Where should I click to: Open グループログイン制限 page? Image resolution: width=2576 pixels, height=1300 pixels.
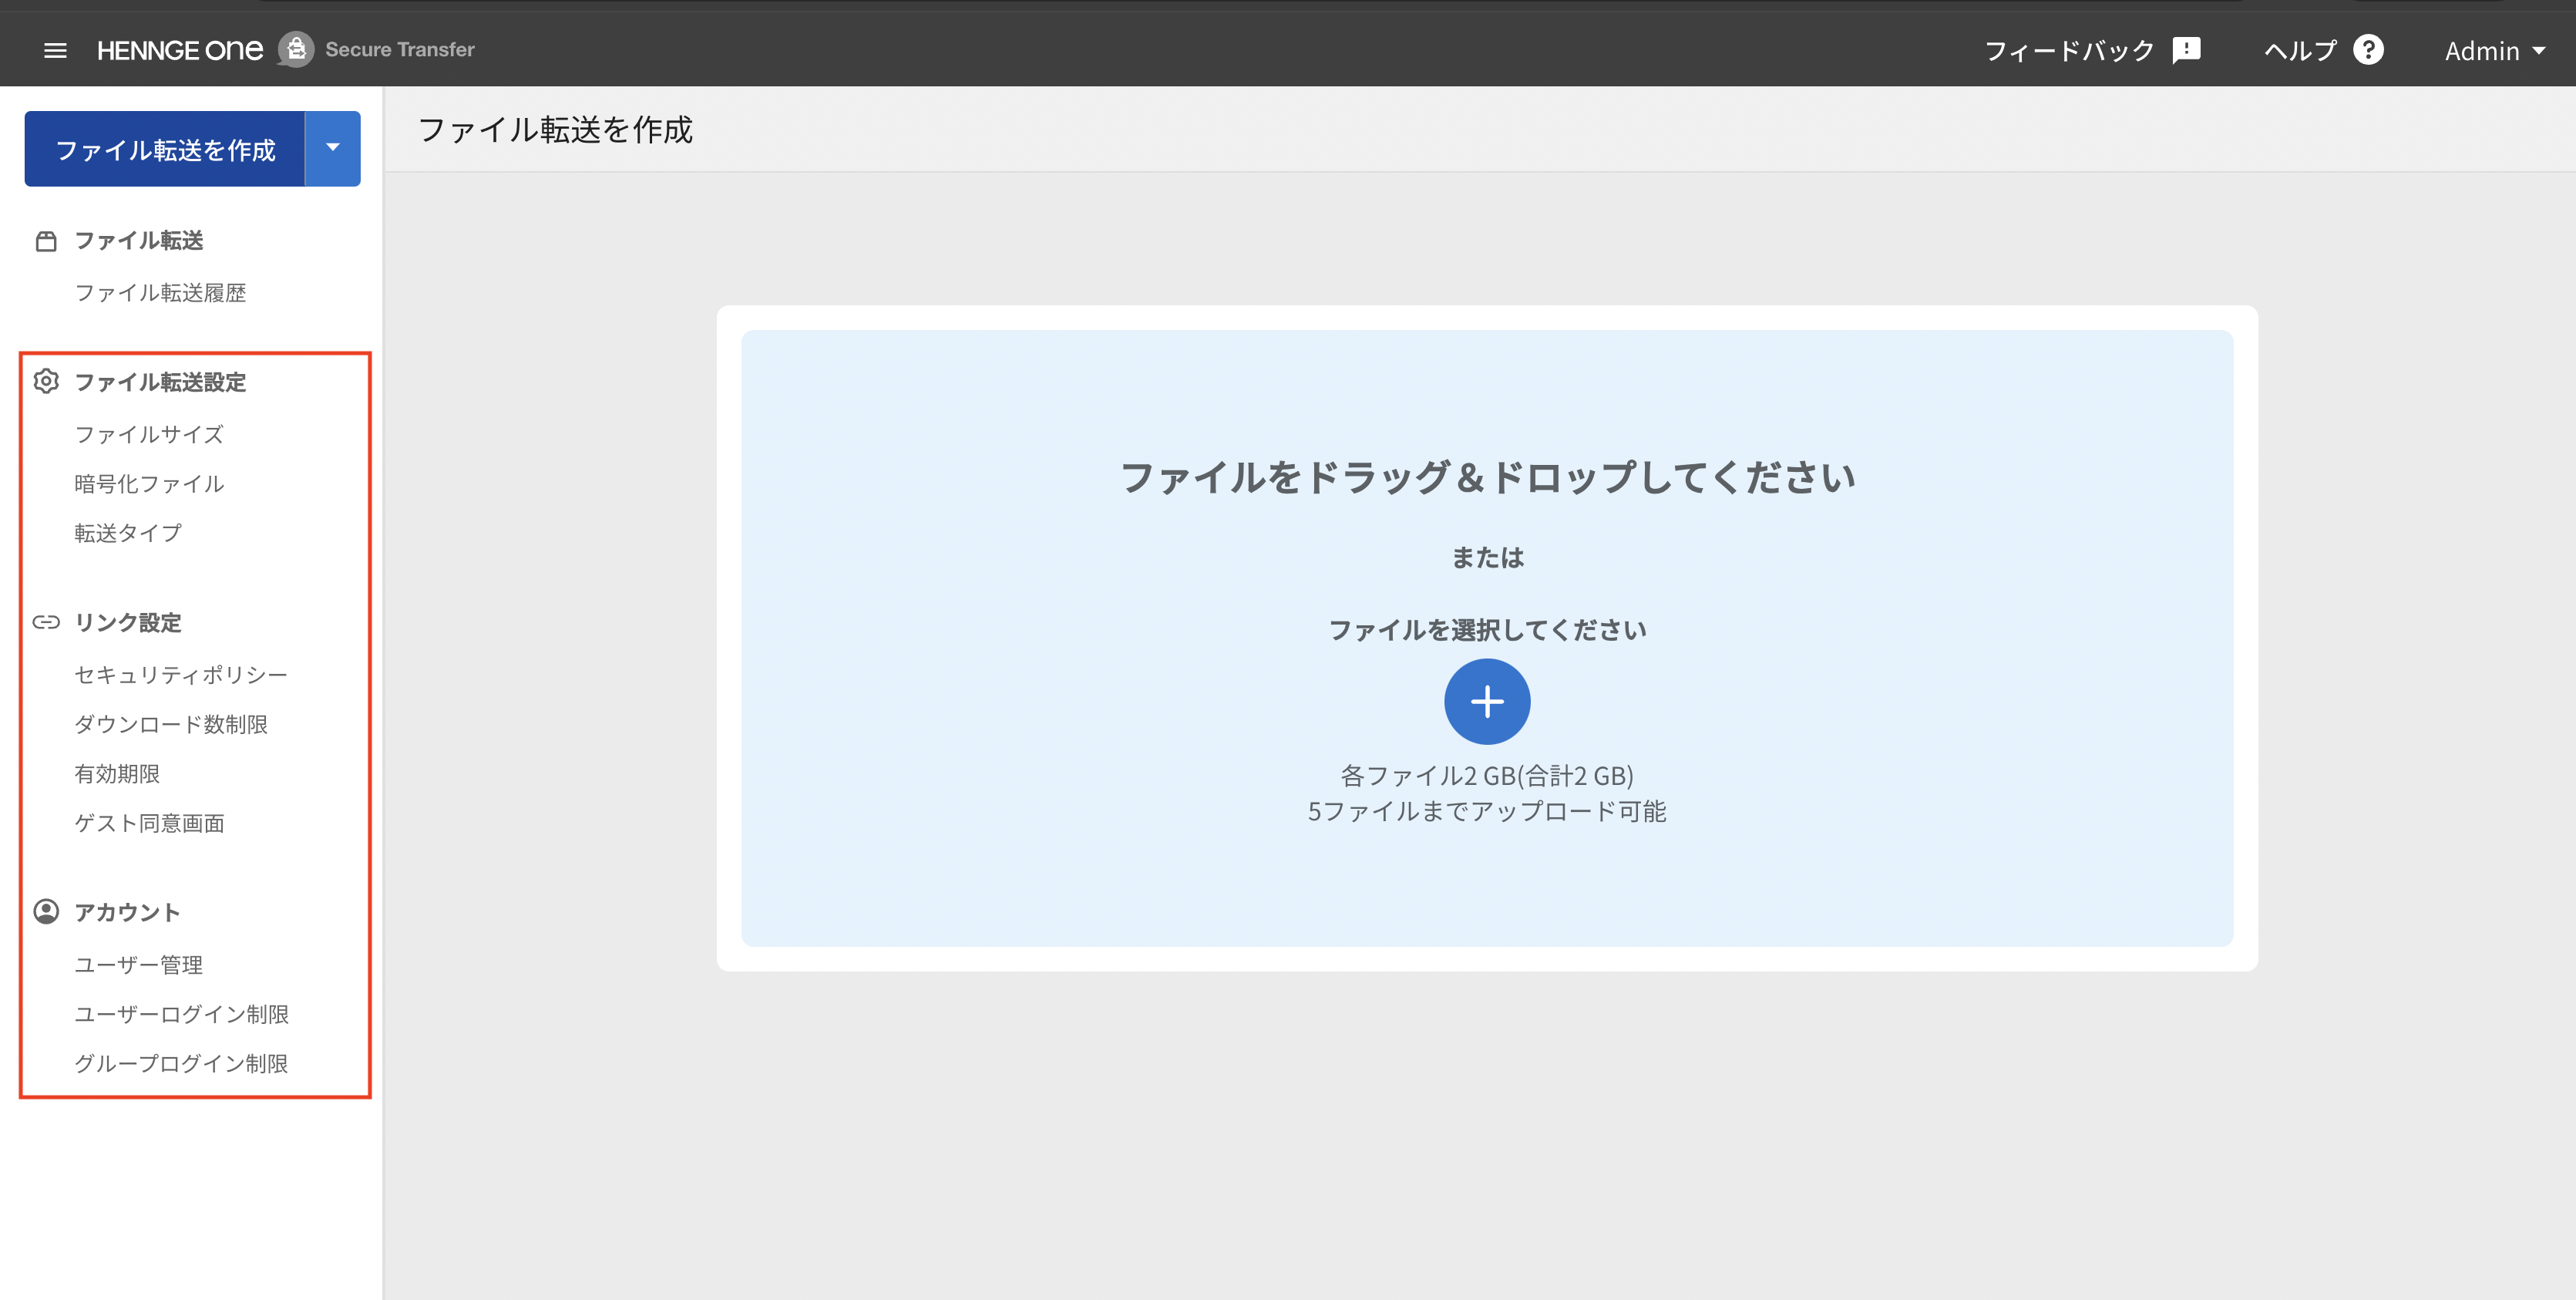click(x=181, y=1063)
